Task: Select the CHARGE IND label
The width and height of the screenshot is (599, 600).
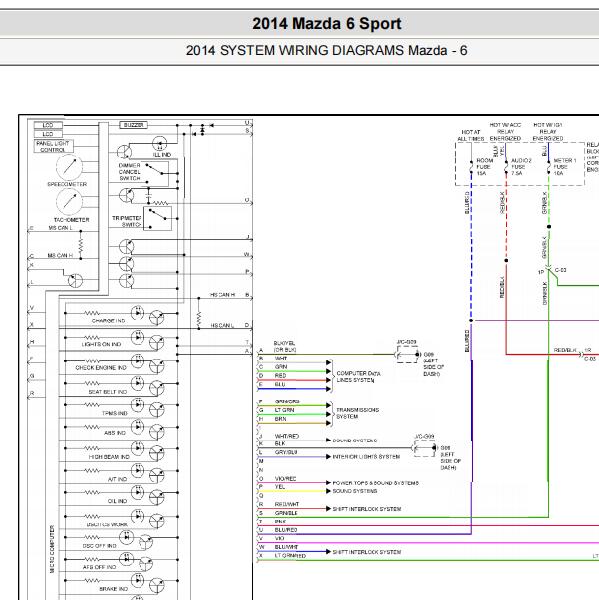Action: 109,321
